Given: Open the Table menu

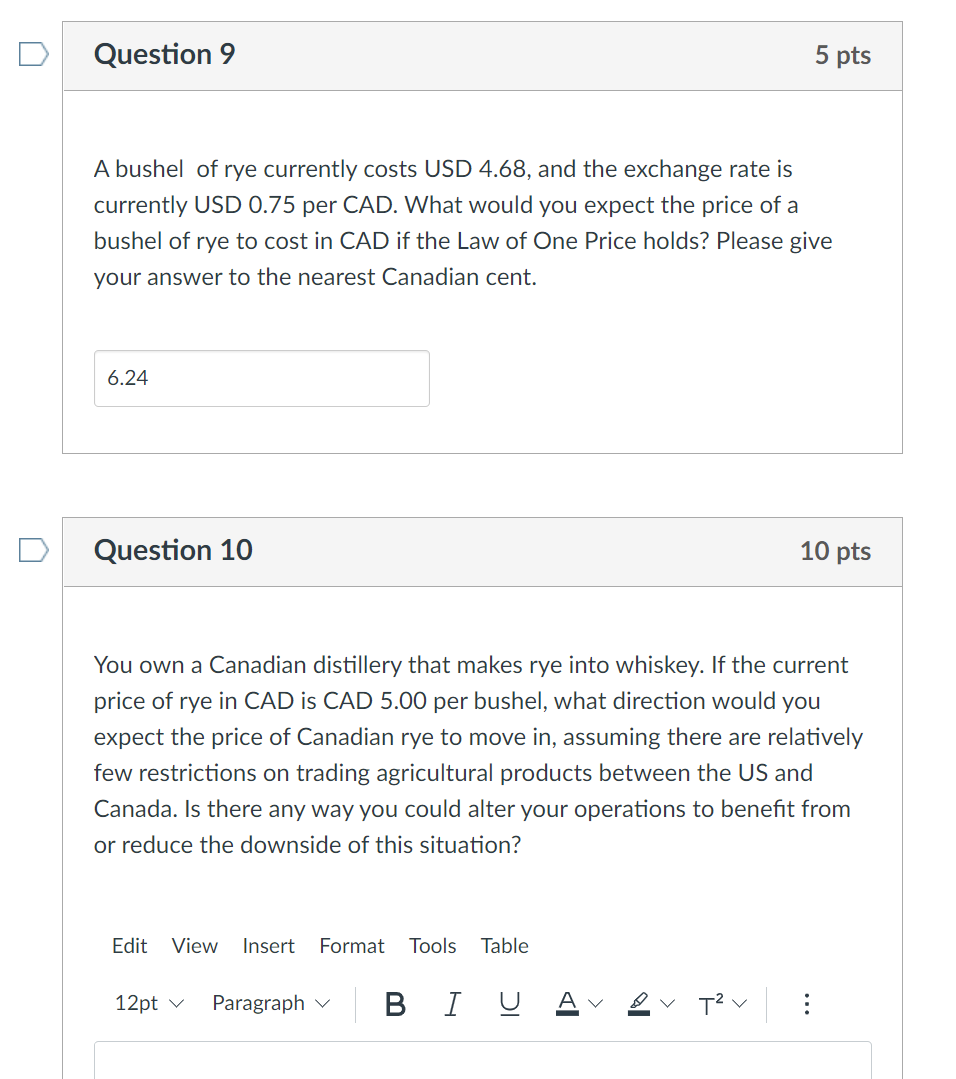Looking at the screenshot, I should tap(504, 945).
